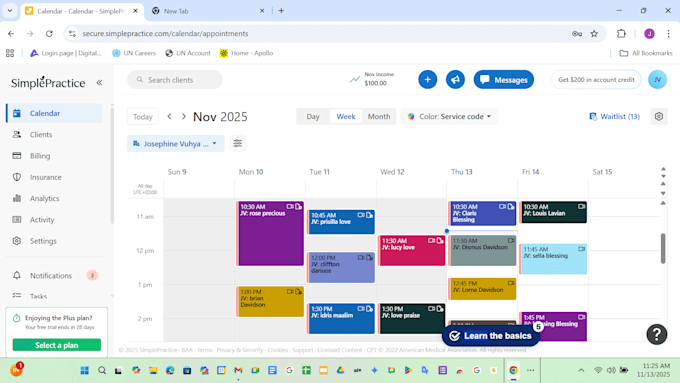Click the calendar vertical scrollbar thumb
This screenshot has height=383, width=680.
663,248
